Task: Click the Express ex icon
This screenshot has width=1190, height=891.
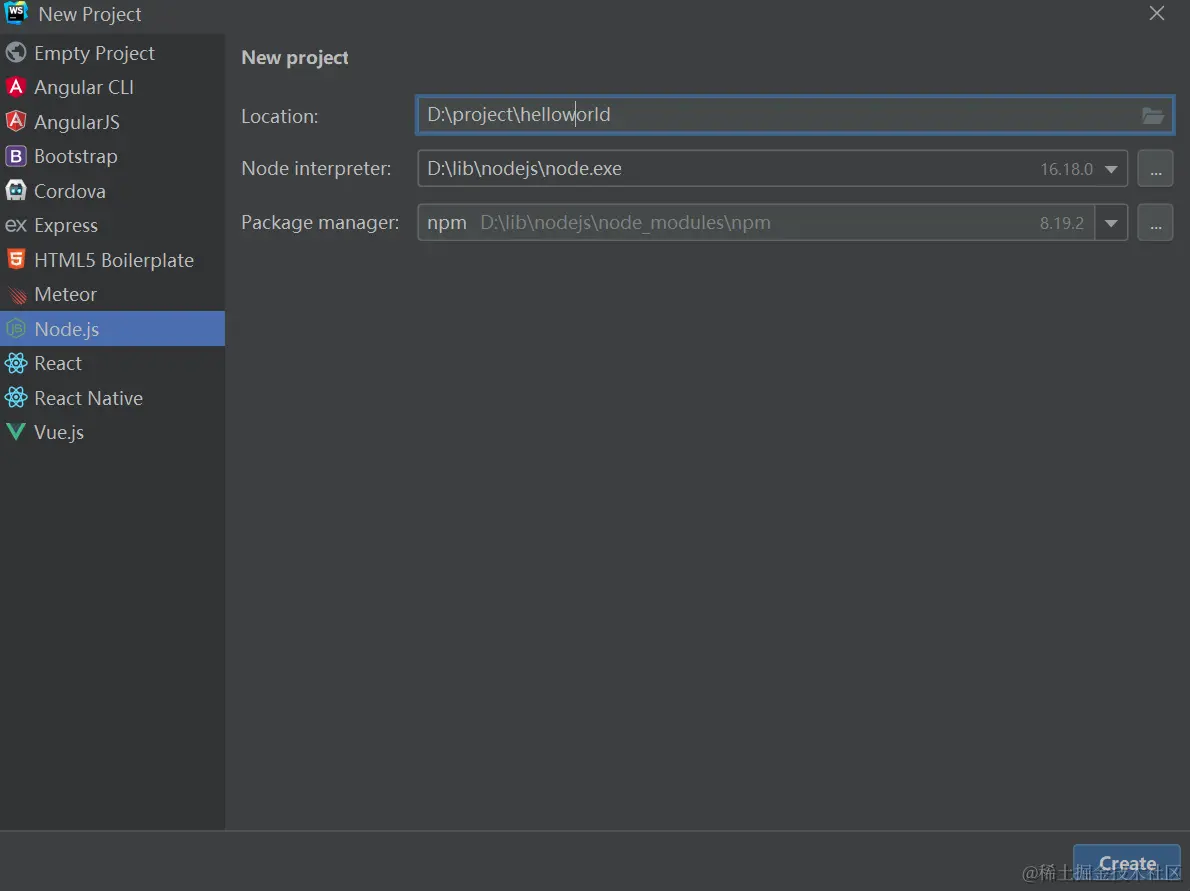Action: pos(16,225)
